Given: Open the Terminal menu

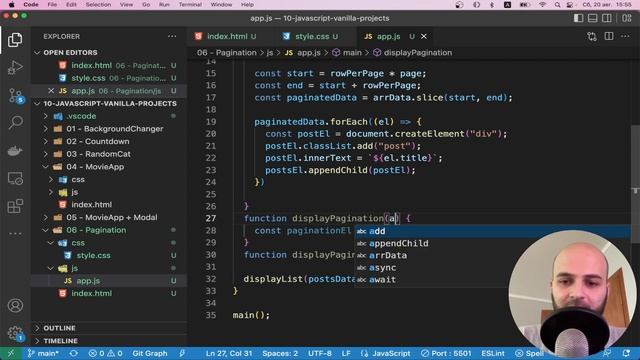Looking at the screenshot, I should (x=190, y=4).
